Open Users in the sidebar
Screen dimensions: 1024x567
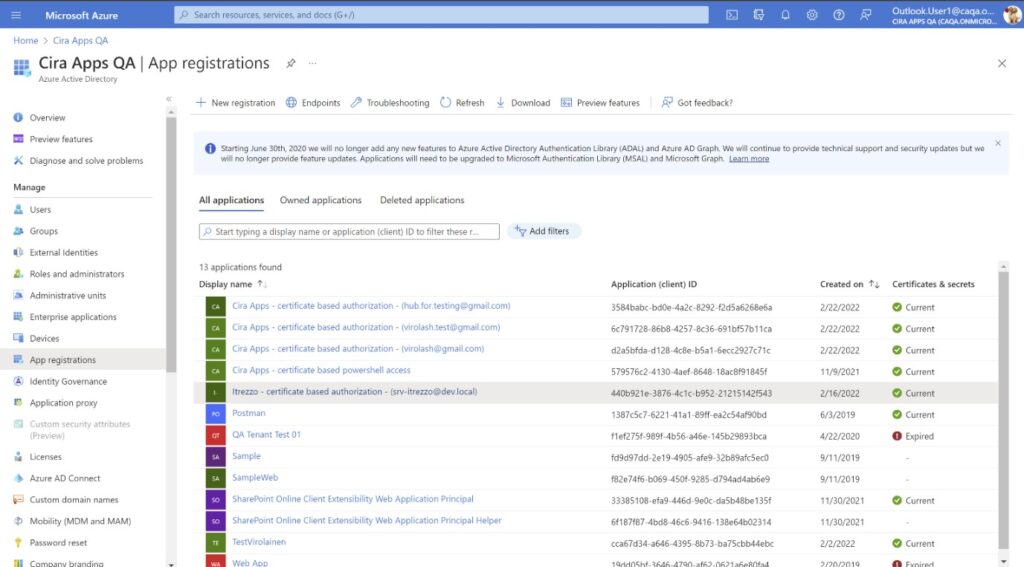[x=40, y=210]
